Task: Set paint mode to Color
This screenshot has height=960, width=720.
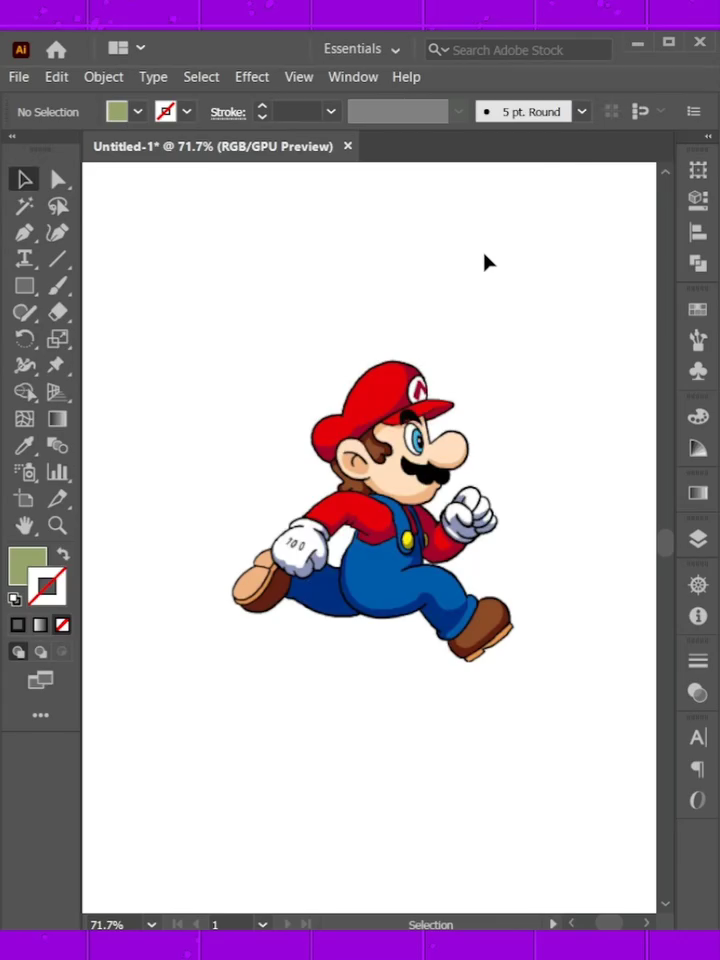Action: tap(18, 624)
